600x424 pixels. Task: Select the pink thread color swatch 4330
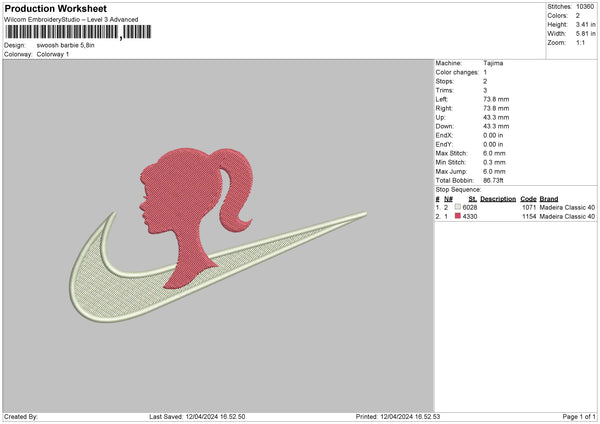pos(458,216)
